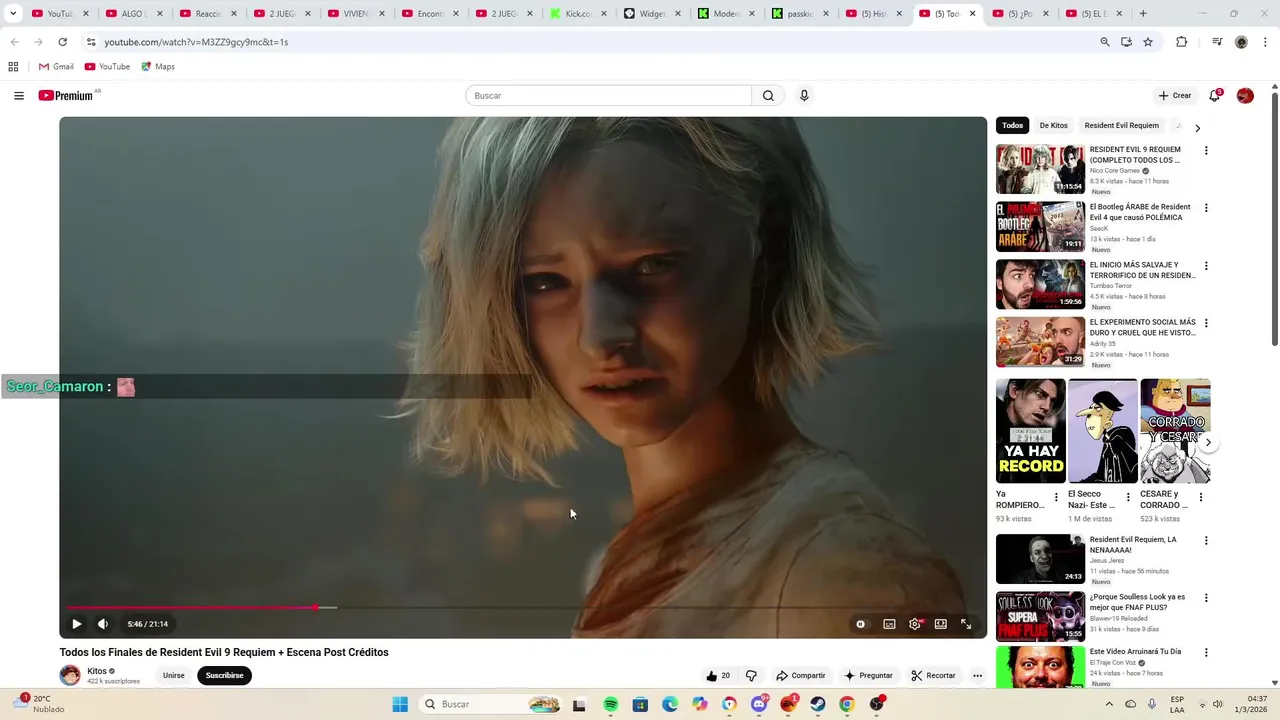The height and width of the screenshot is (720, 1280).
Task: Mute the video with the speaker icon
Action: [x=103, y=624]
